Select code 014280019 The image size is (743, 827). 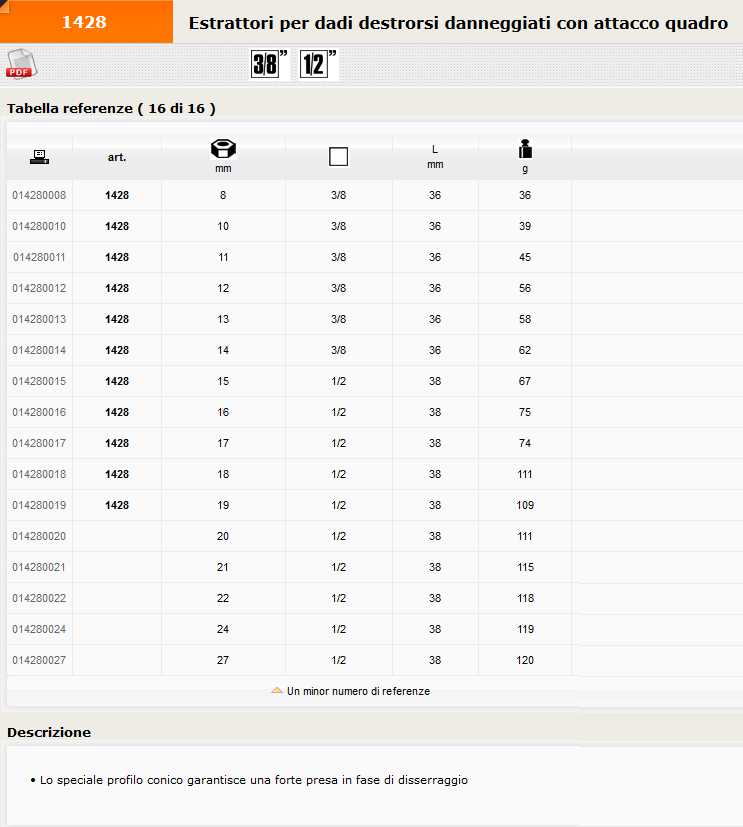tap(39, 505)
